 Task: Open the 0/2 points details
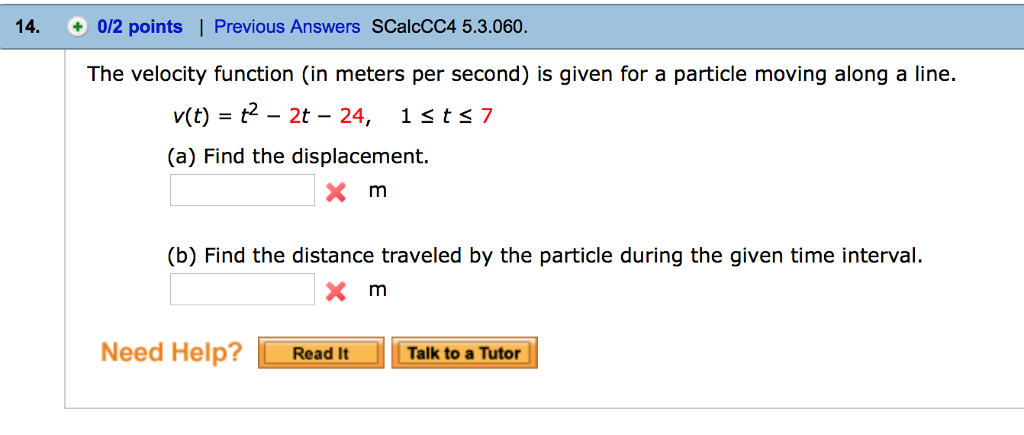[x=140, y=27]
